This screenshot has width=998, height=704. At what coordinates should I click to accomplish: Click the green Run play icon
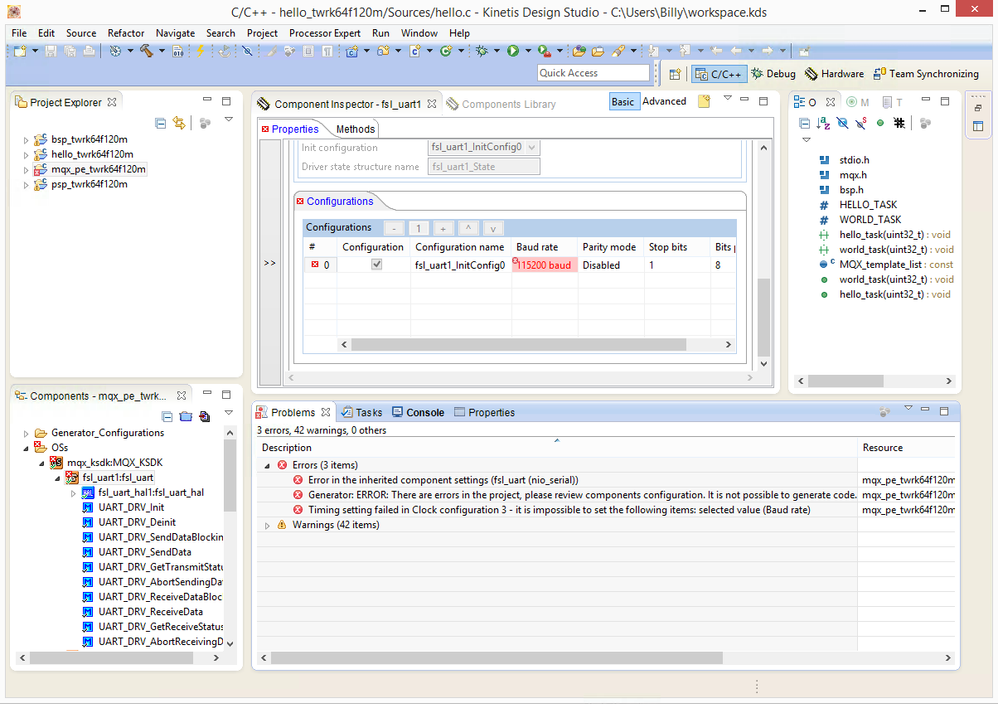(513, 52)
